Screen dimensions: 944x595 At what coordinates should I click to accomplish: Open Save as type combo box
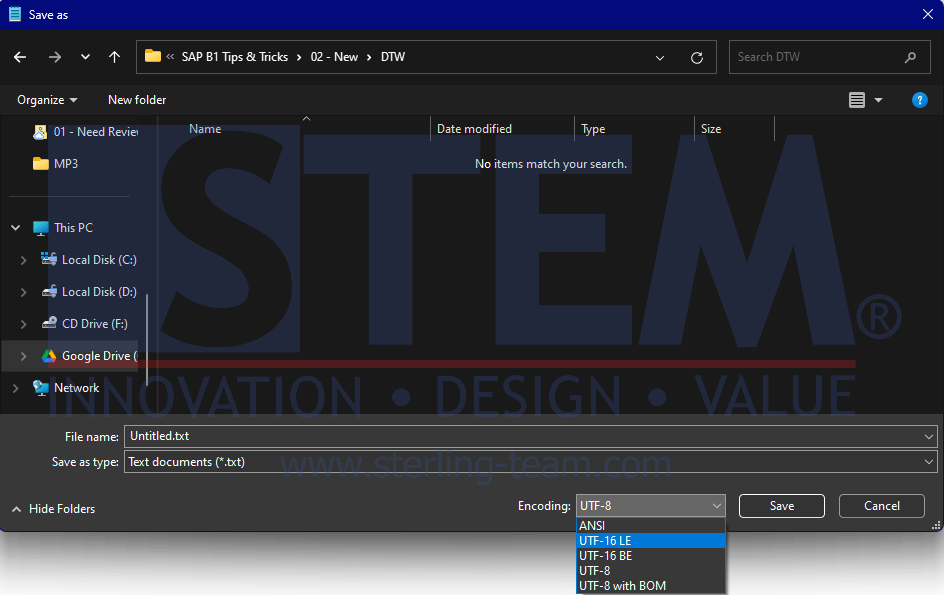[530, 462]
